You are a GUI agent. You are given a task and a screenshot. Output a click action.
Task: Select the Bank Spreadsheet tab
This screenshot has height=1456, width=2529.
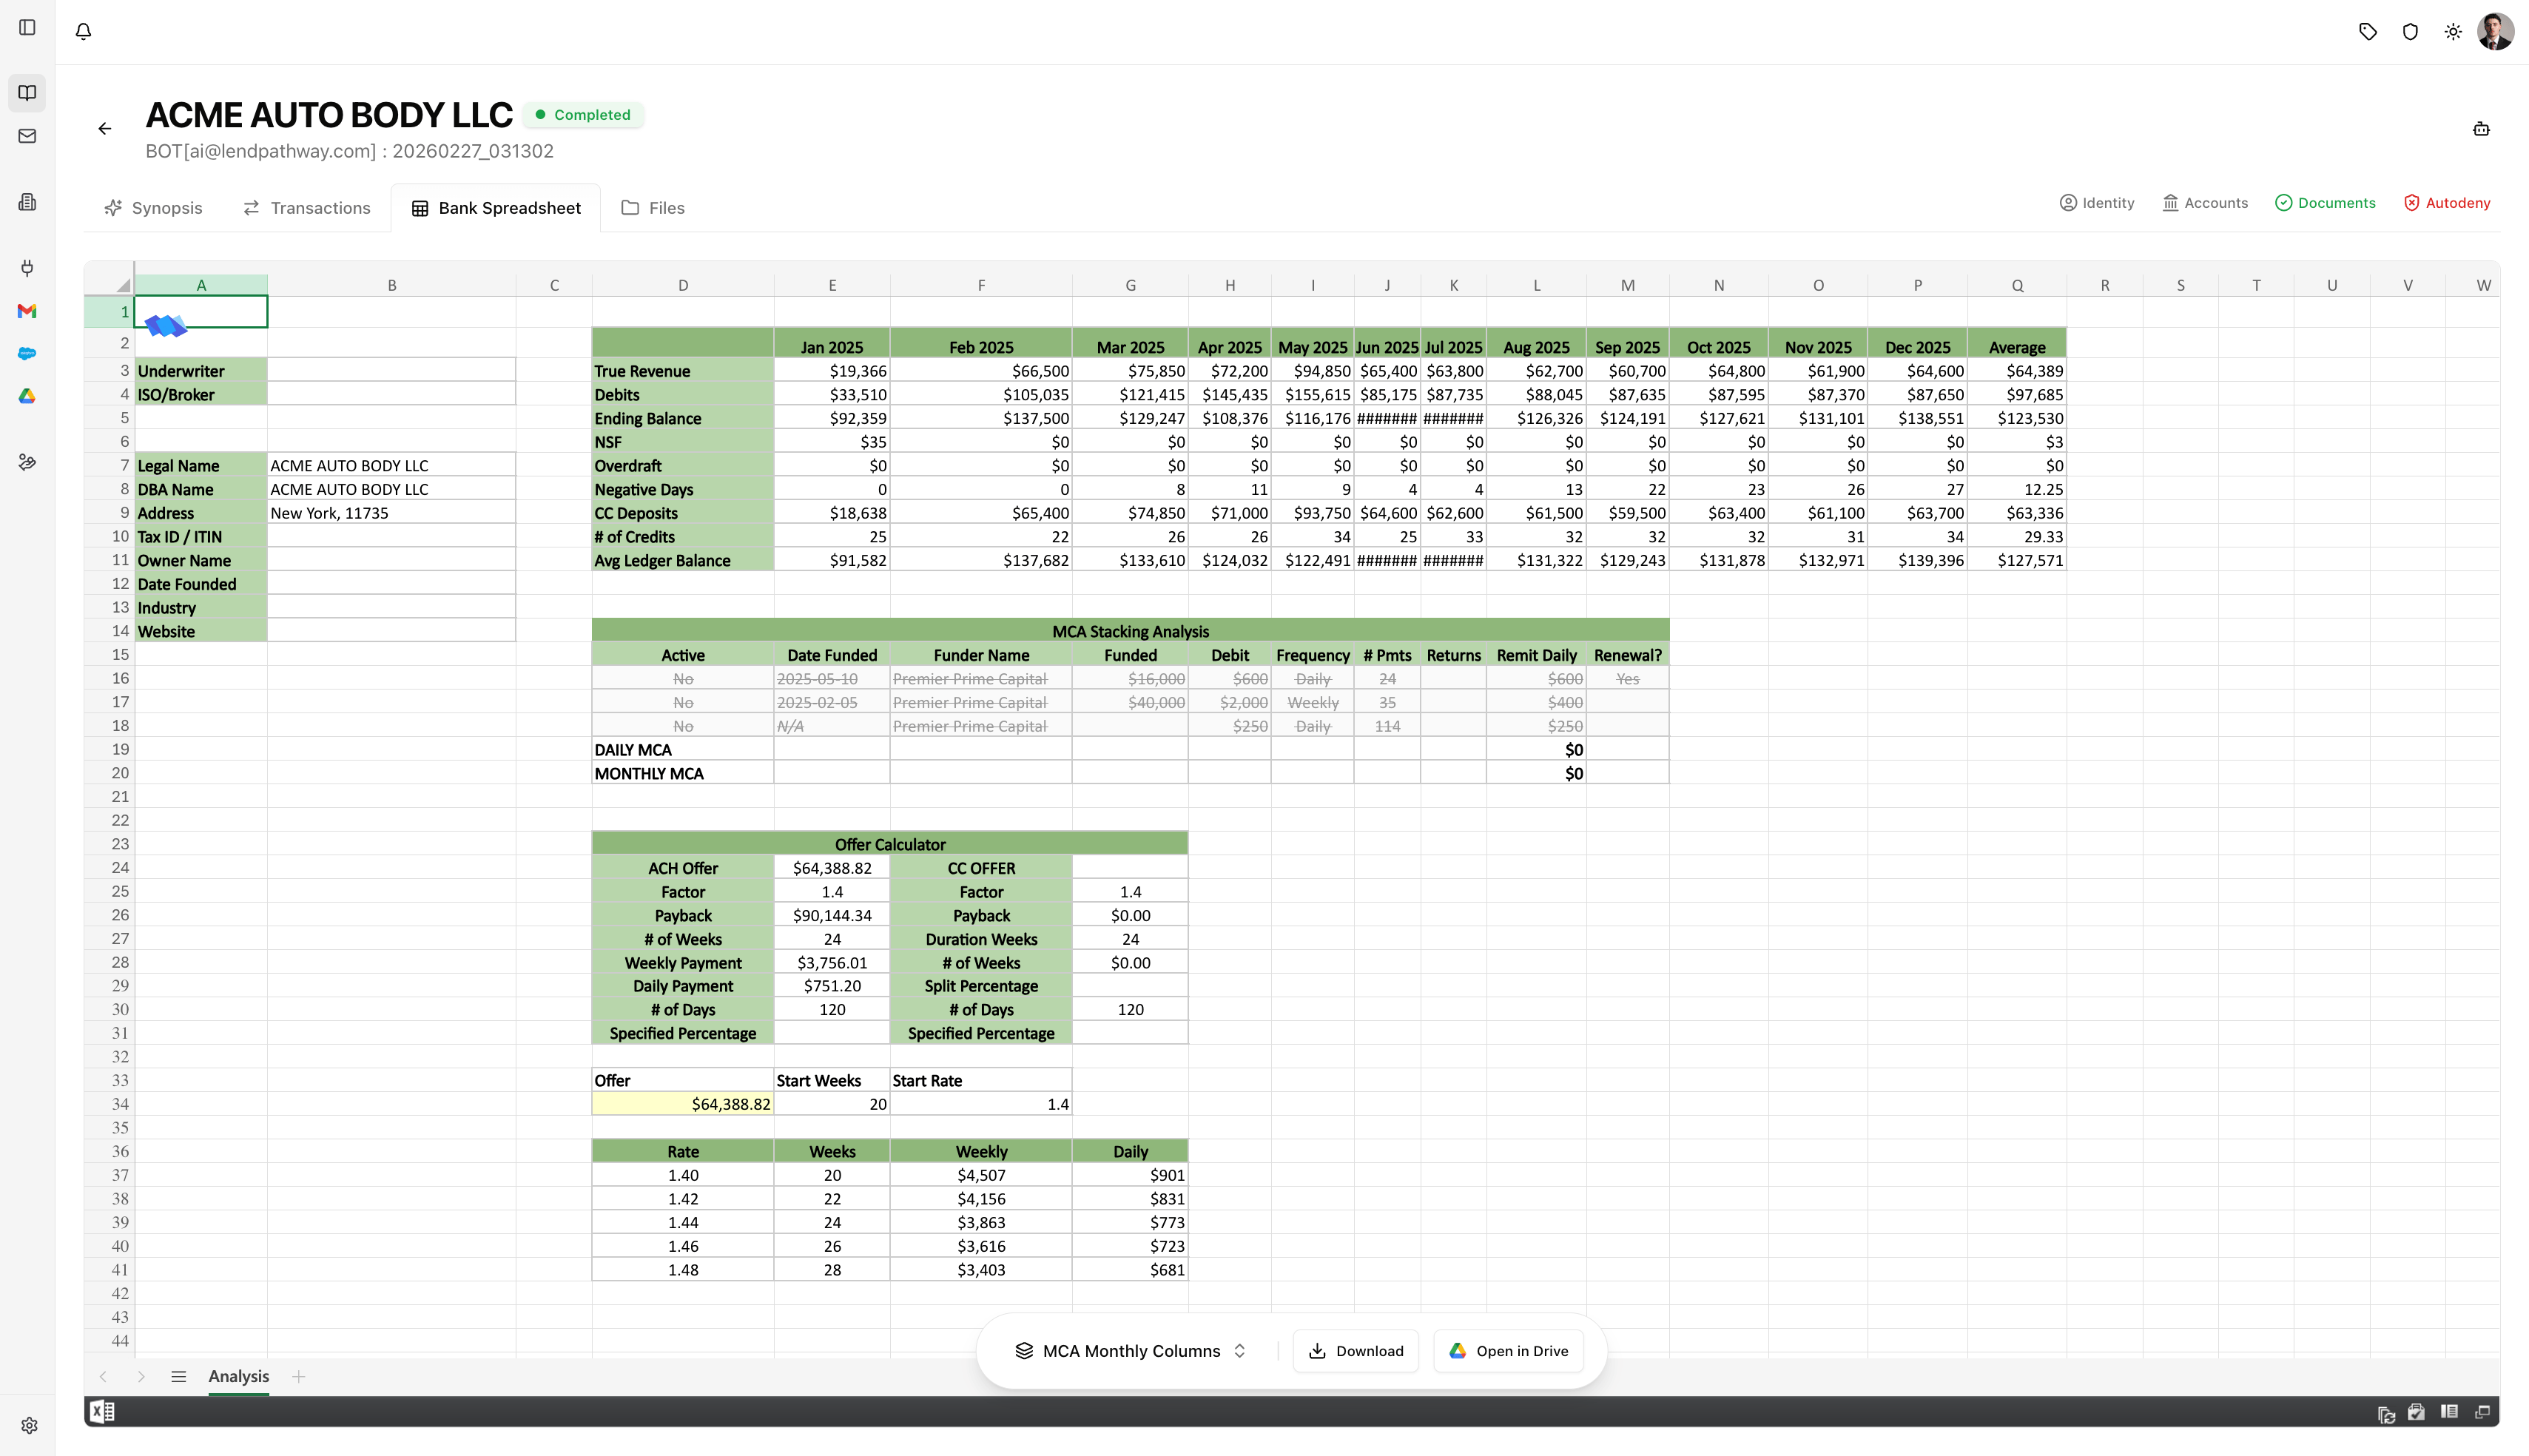click(496, 208)
